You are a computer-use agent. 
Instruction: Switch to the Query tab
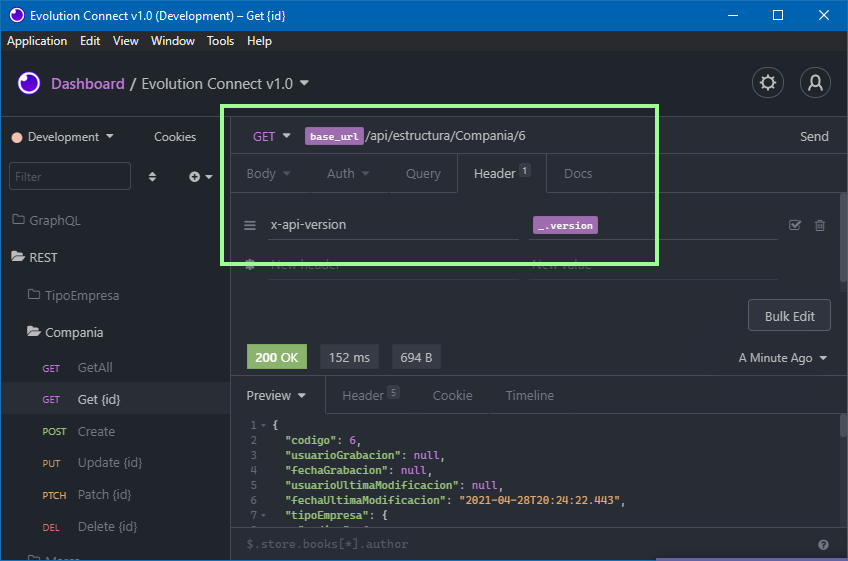[x=423, y=174]
